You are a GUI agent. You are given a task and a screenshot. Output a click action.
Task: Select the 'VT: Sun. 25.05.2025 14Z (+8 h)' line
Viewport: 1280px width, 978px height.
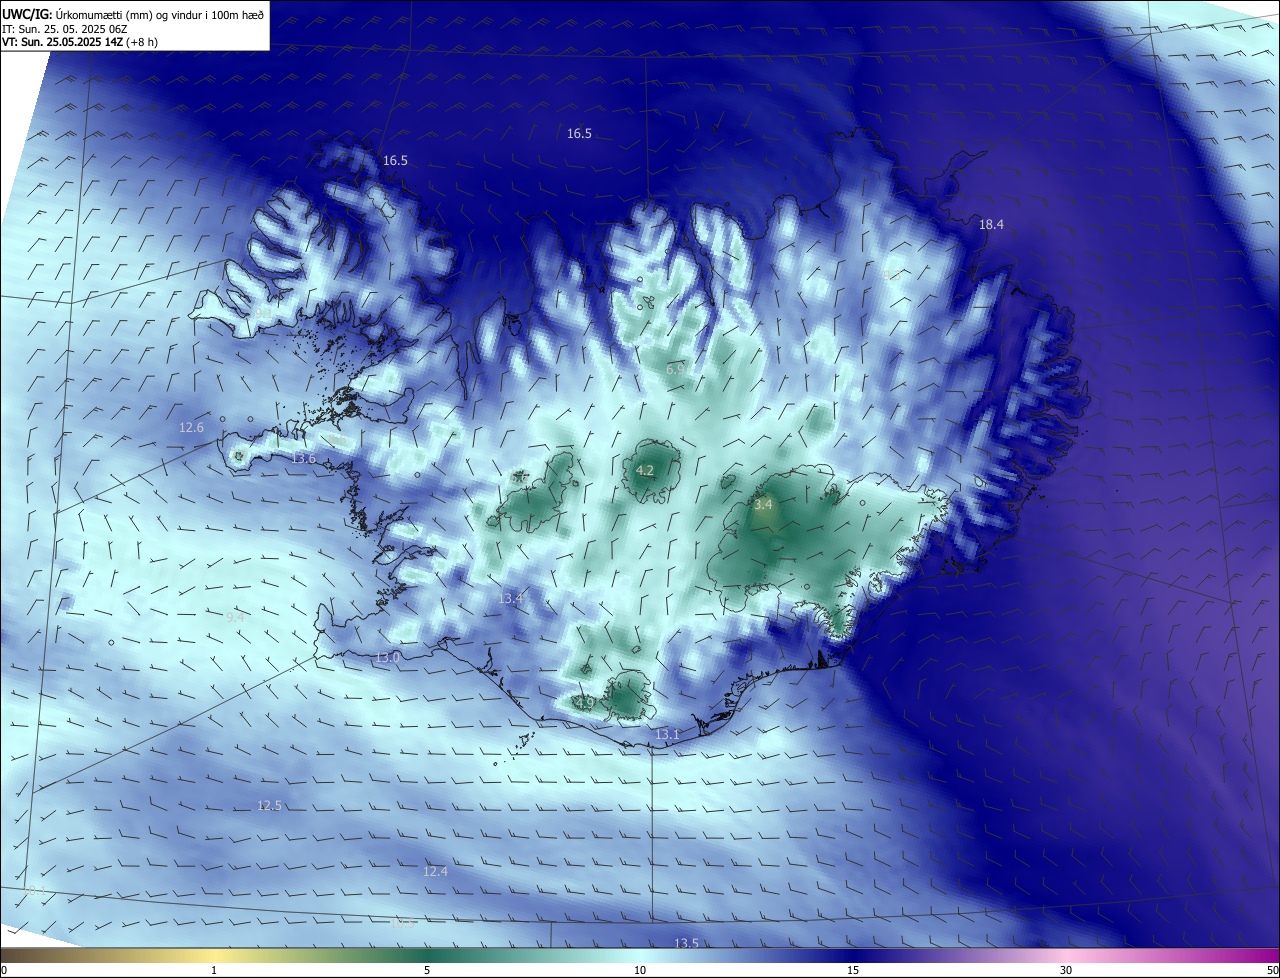[x=80, y=42]
